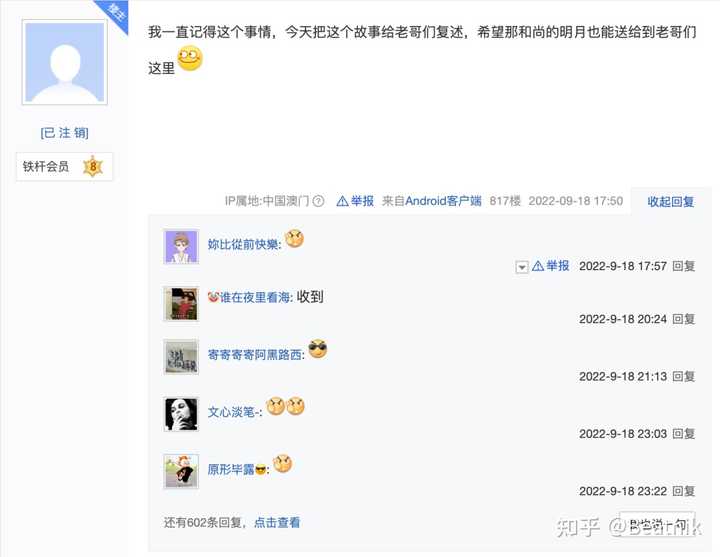Collapse replies with 收起回复

[670, 202]
